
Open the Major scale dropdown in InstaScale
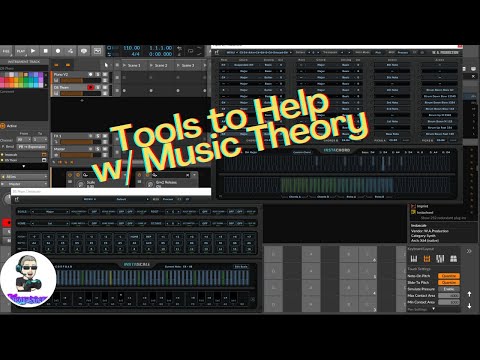click(50, 212)
